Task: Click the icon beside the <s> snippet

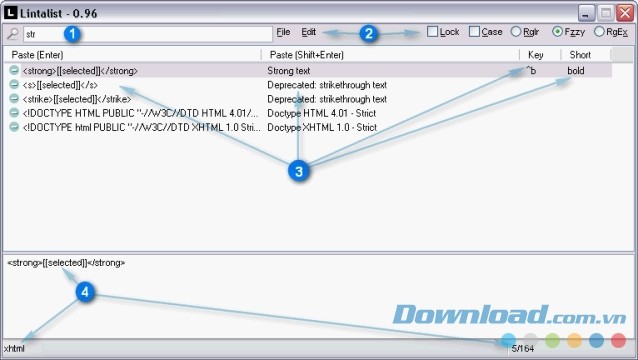Action: point(14,85)
